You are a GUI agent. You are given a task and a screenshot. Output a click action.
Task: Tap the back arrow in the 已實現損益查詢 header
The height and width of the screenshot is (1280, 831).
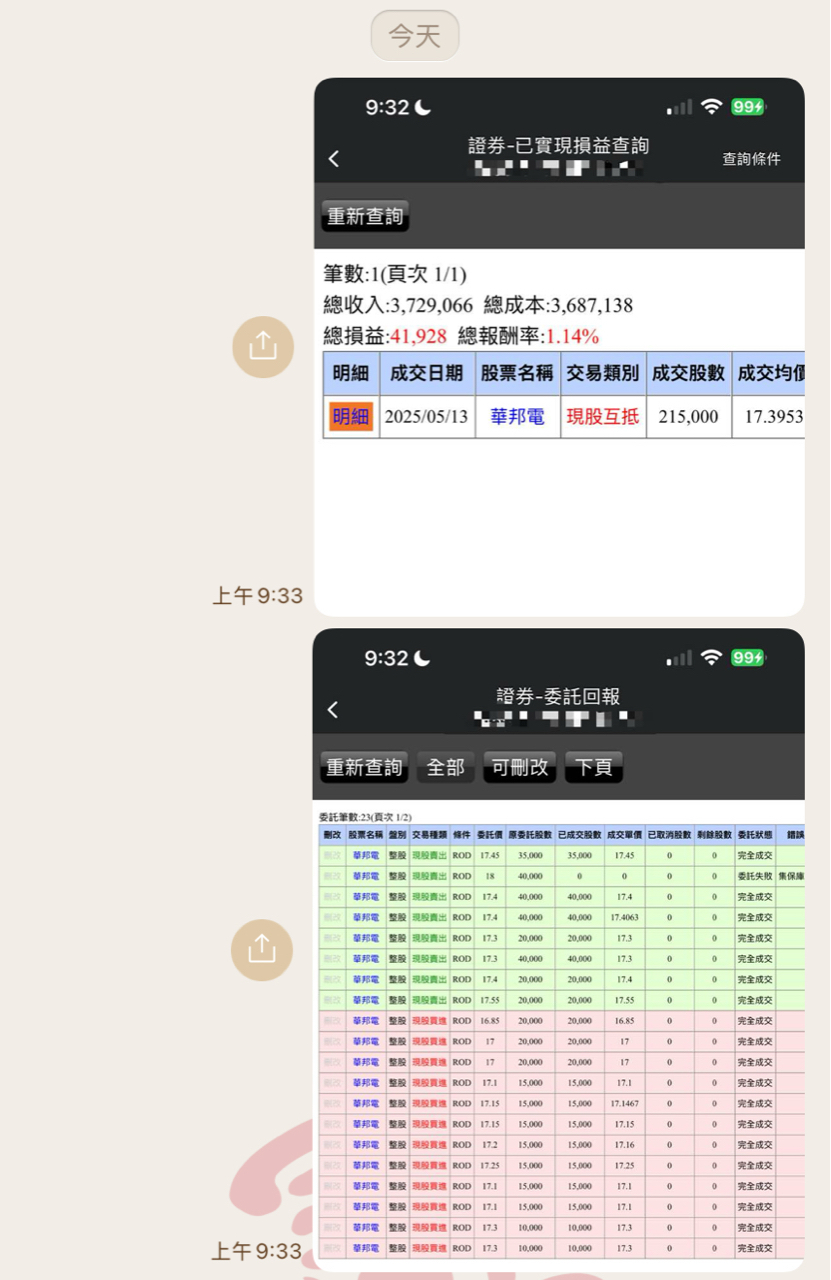[x=334, y=159]
